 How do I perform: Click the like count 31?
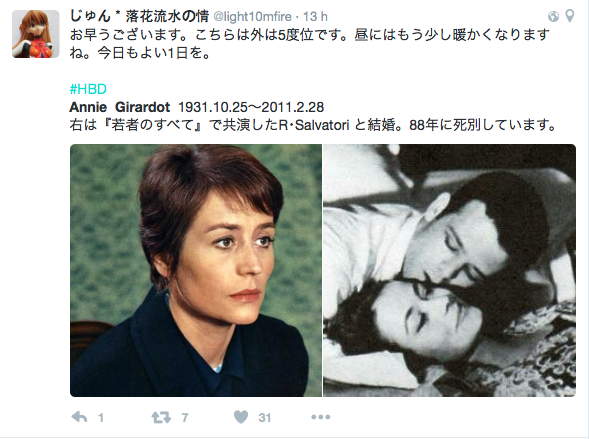click(x=264, y=418)
